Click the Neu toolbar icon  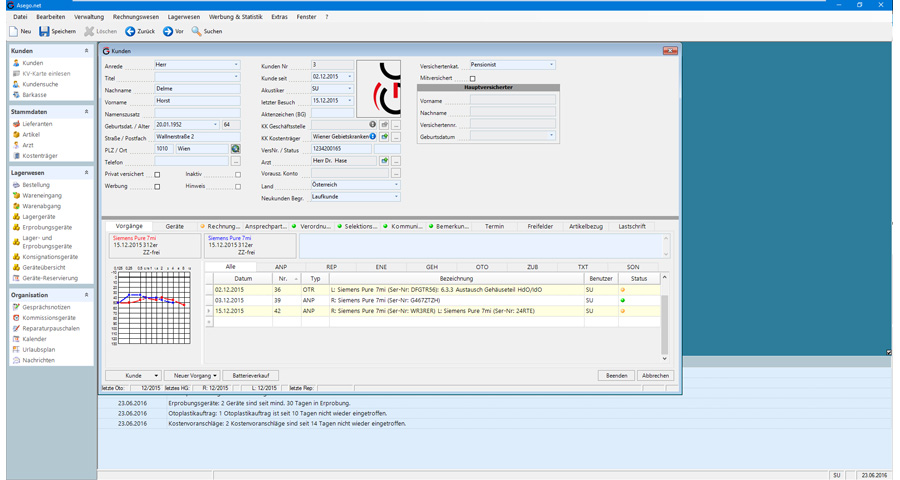[x=13, y=32]
